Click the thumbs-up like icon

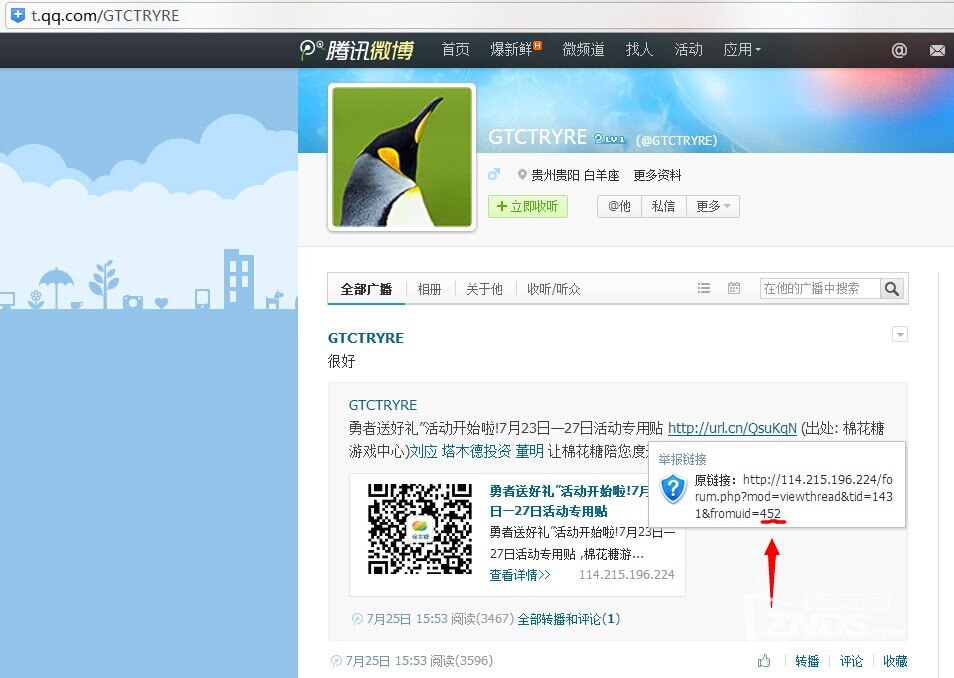(x=764, y=661)
